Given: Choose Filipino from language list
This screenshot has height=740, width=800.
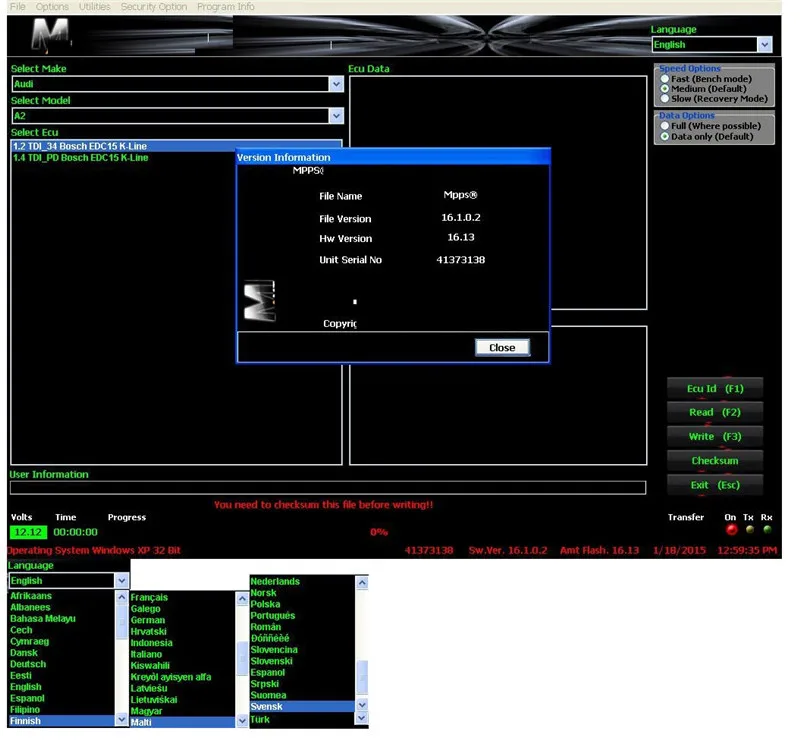Looking at the screenshot, I should [x=25, y=710].
